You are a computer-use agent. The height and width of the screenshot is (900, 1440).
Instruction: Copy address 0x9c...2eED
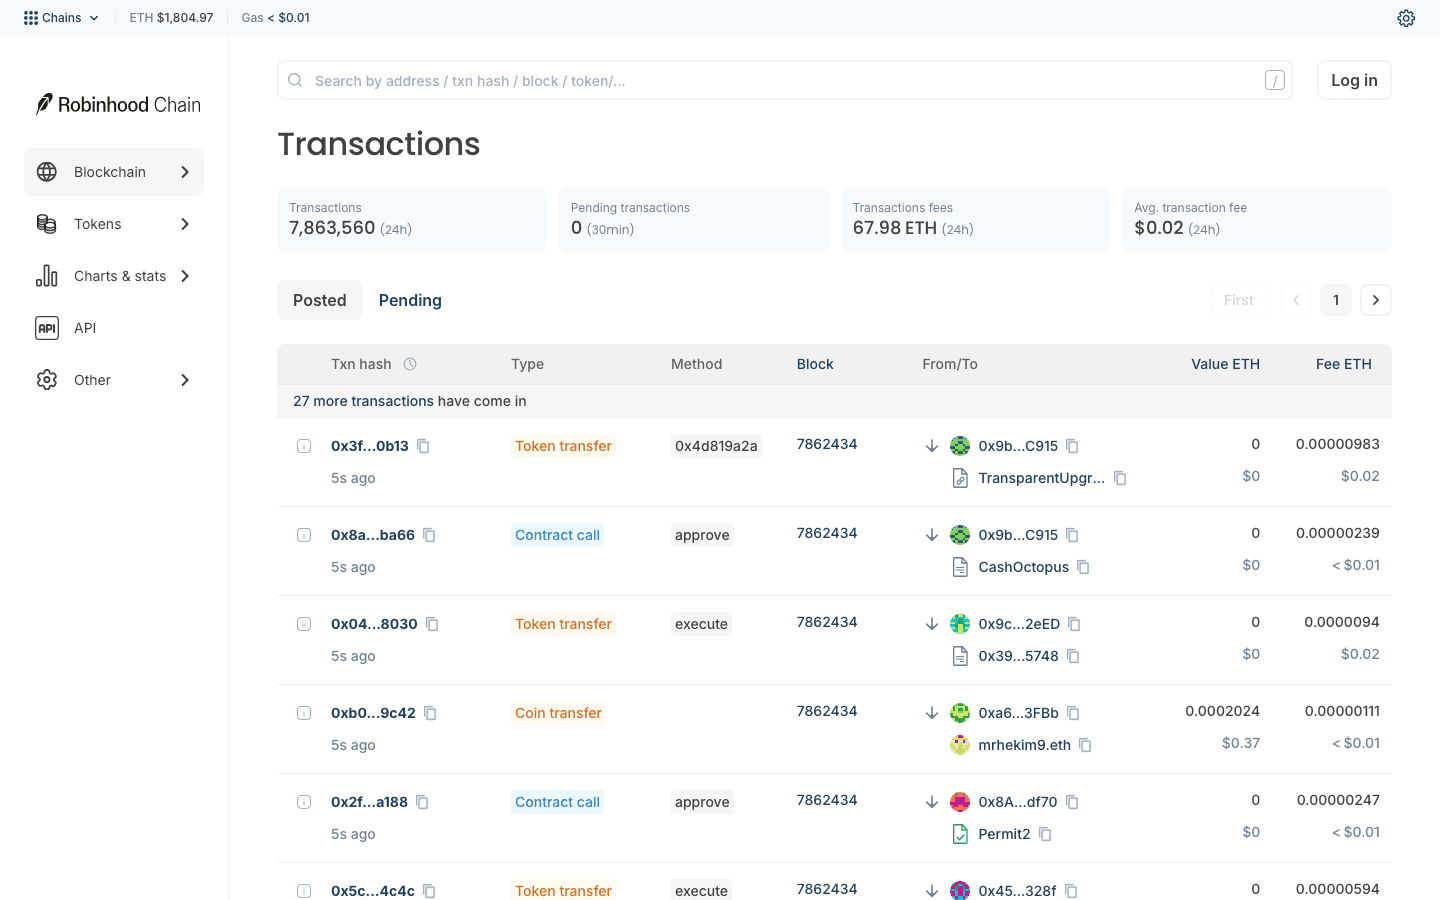[x=1074, y=624]
